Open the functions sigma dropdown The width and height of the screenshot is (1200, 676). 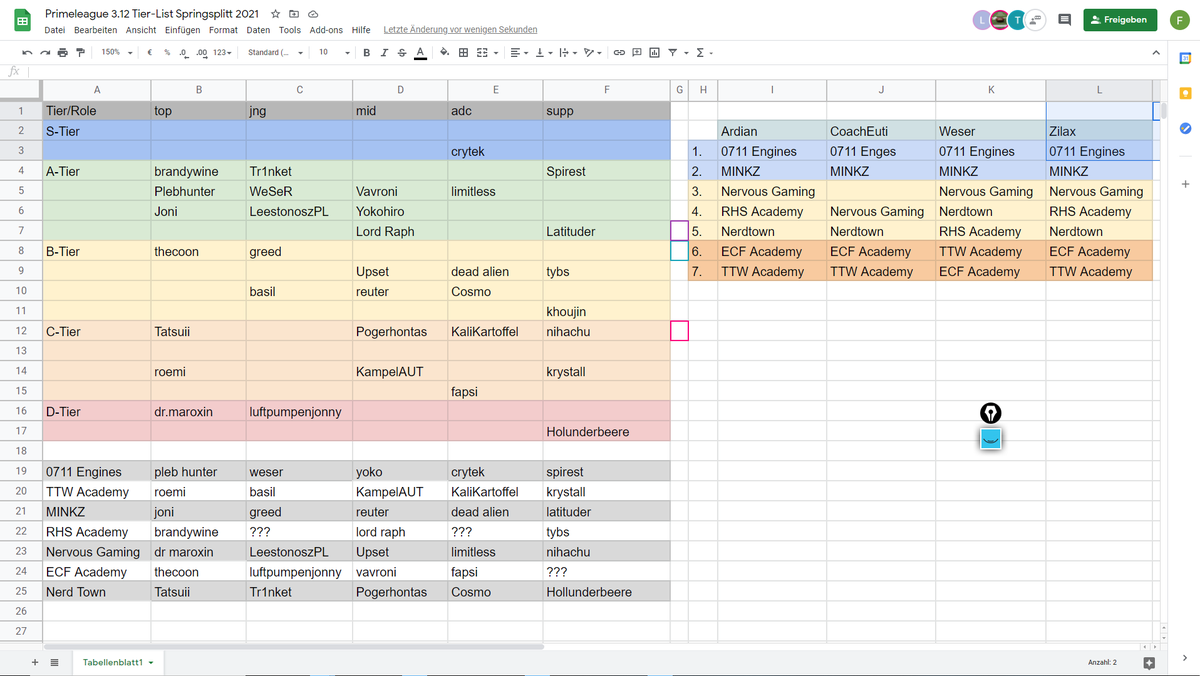pyautogui.click(x=704, y=52)
